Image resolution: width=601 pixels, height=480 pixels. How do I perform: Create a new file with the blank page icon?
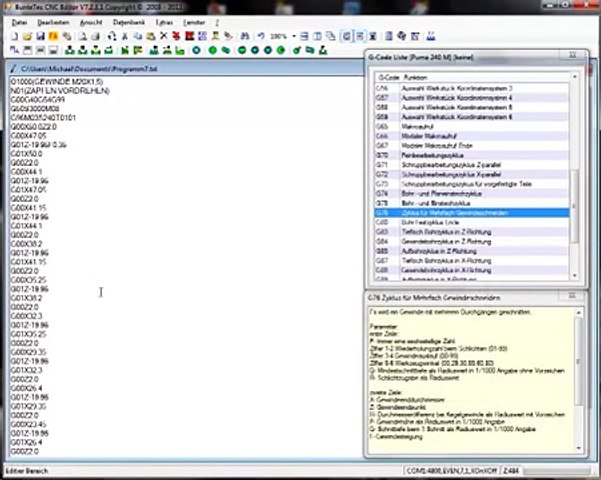(14, 36)
